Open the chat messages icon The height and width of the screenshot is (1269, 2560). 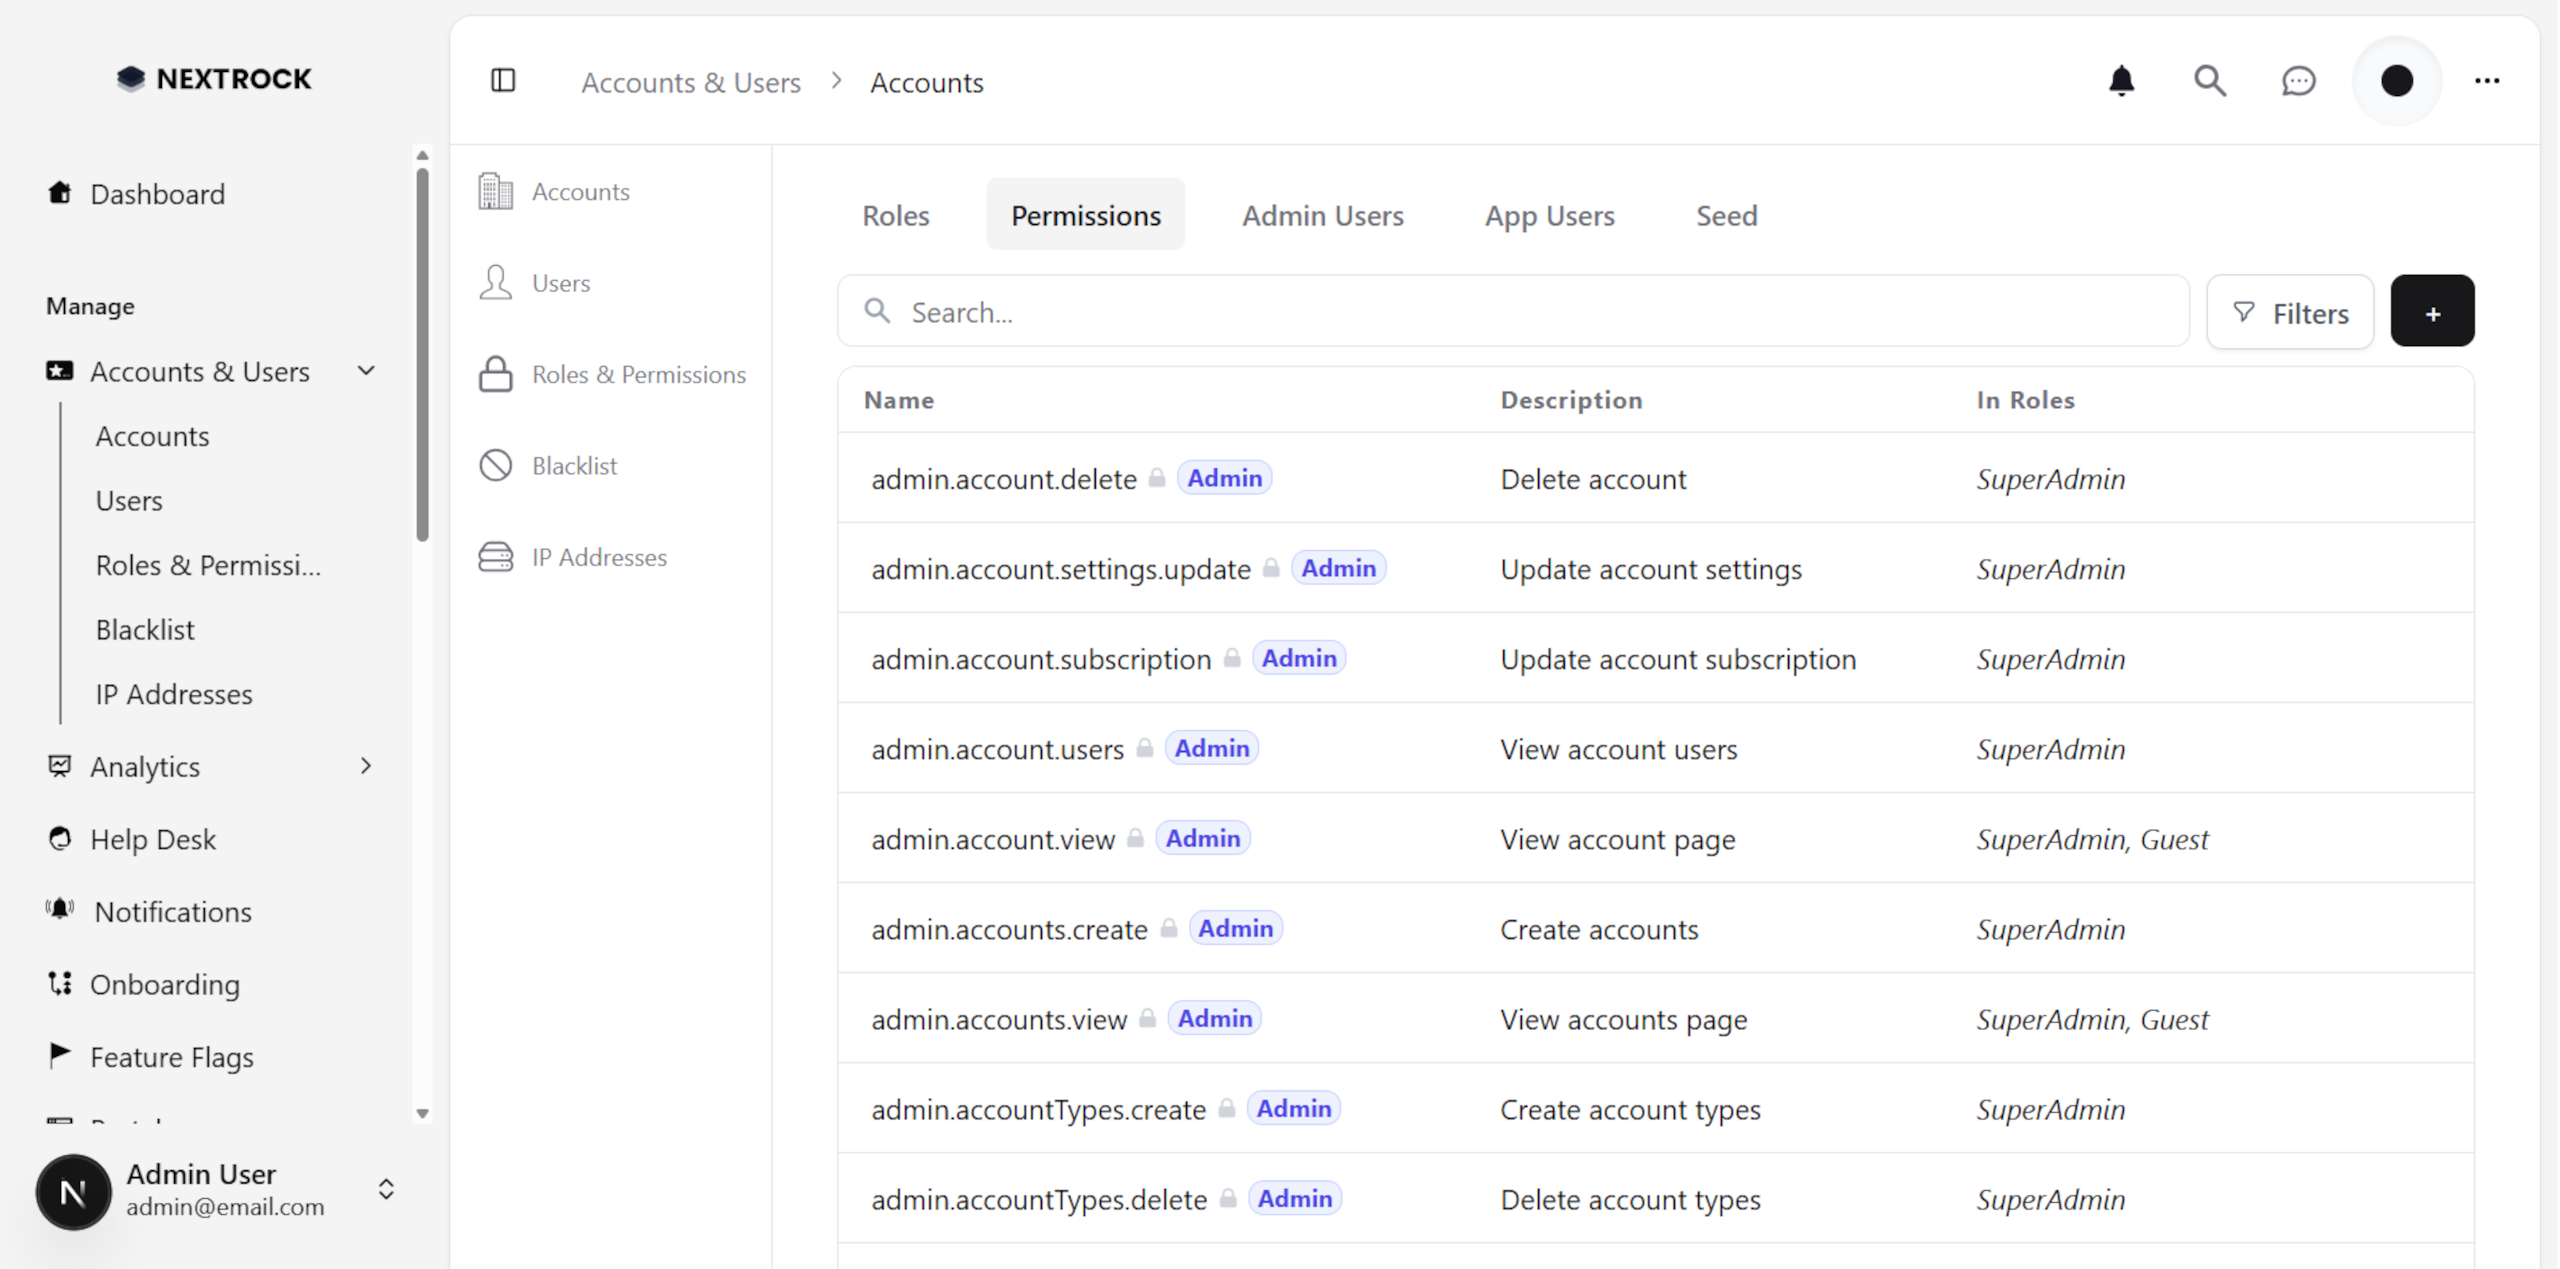(x=2298, y=81)
